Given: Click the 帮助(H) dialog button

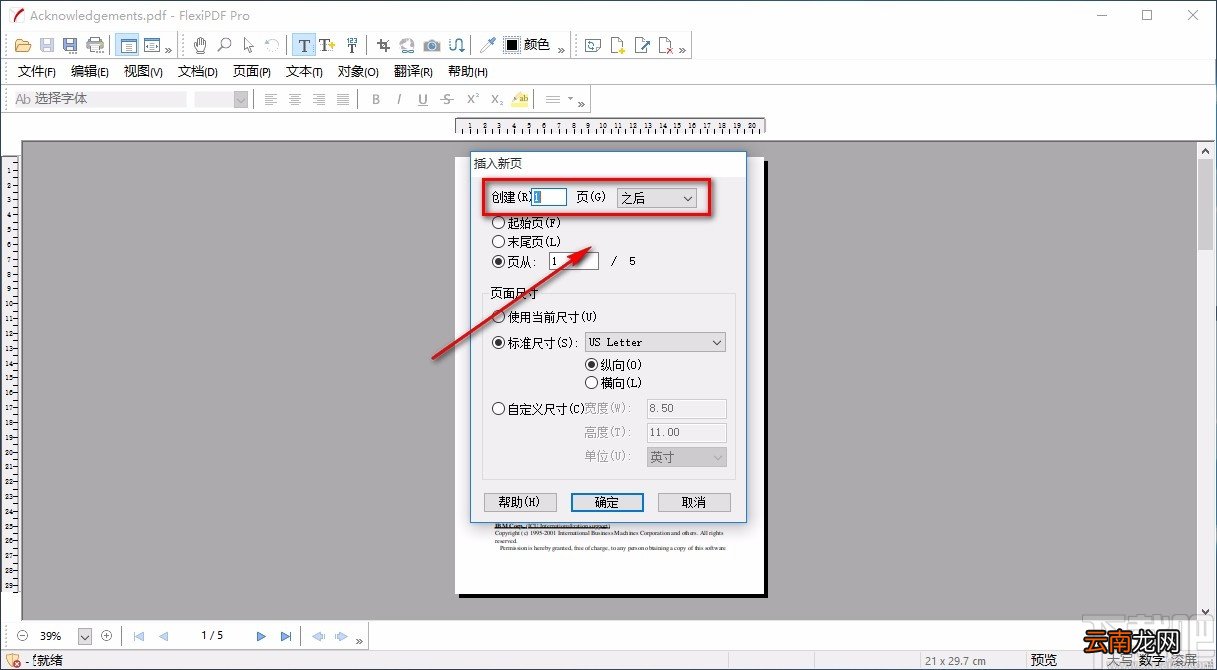Looking at the screenshot, I should (x=520, y=502).
